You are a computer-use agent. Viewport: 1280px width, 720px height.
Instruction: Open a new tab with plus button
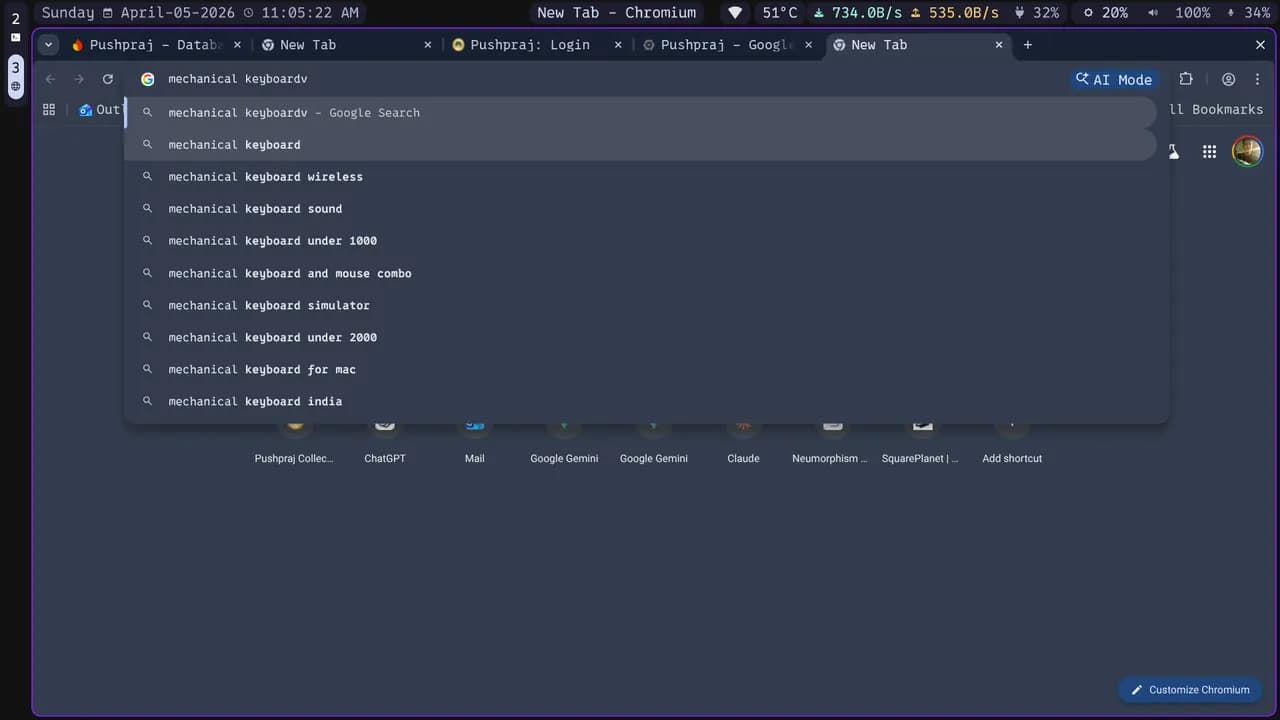pos(1027,45)
